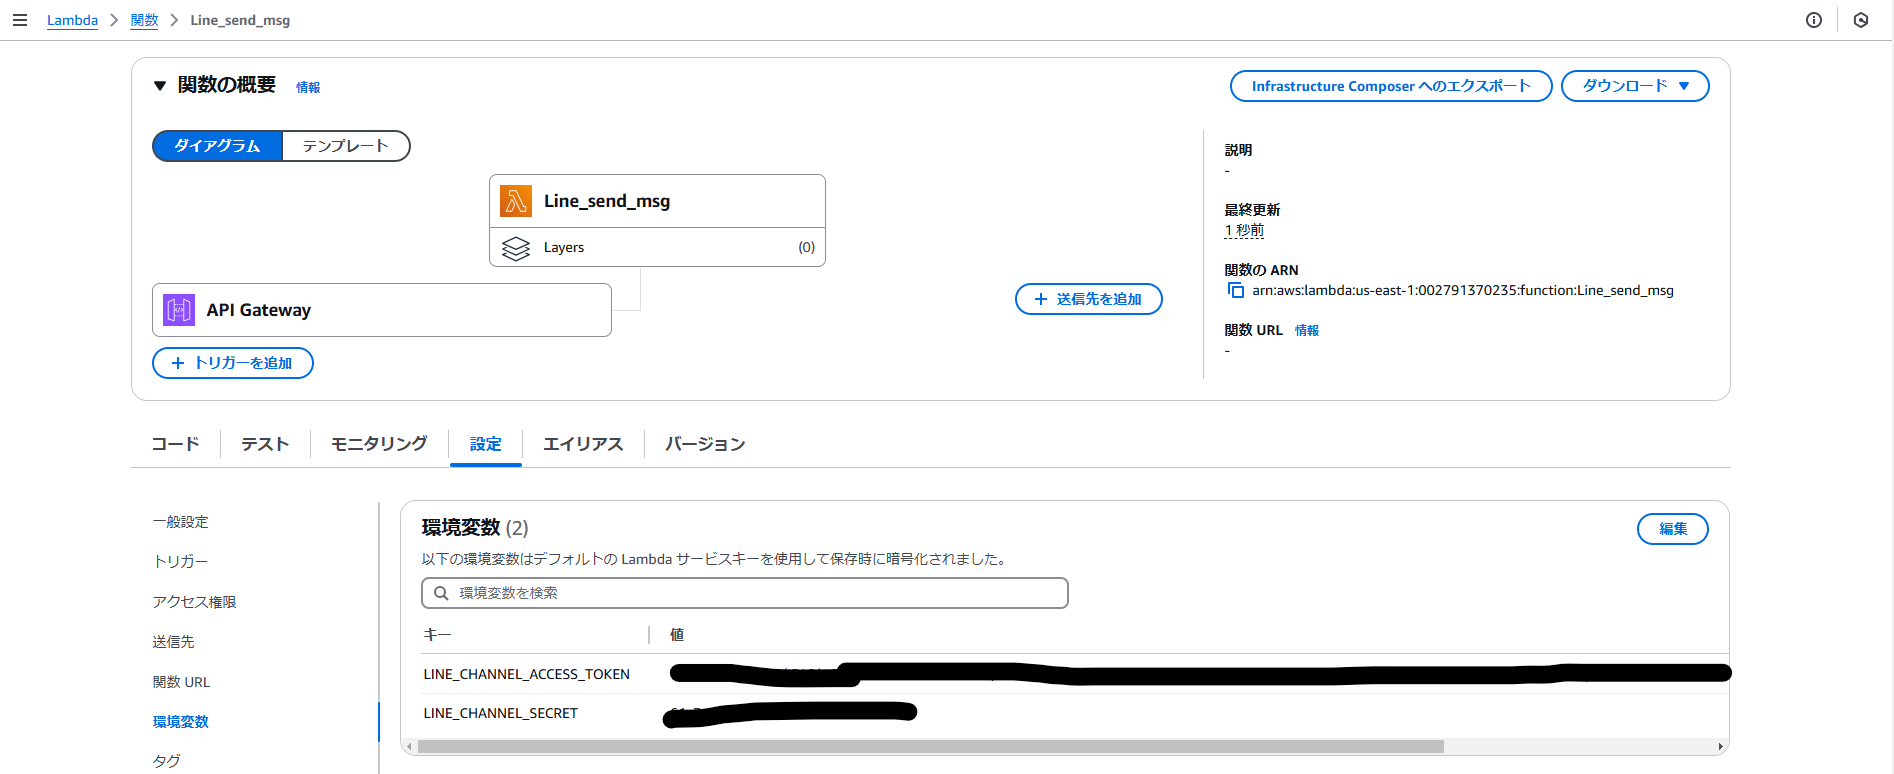Image resolution: width=1894 pixels, height=774 pixels.
Task: Select アクセス権限 in the settings sidebar
Action: [195, 602]
